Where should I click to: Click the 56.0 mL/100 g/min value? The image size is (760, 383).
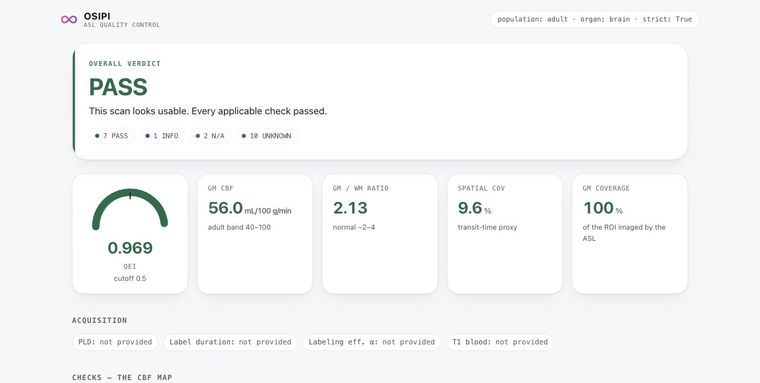click(250, 208)
